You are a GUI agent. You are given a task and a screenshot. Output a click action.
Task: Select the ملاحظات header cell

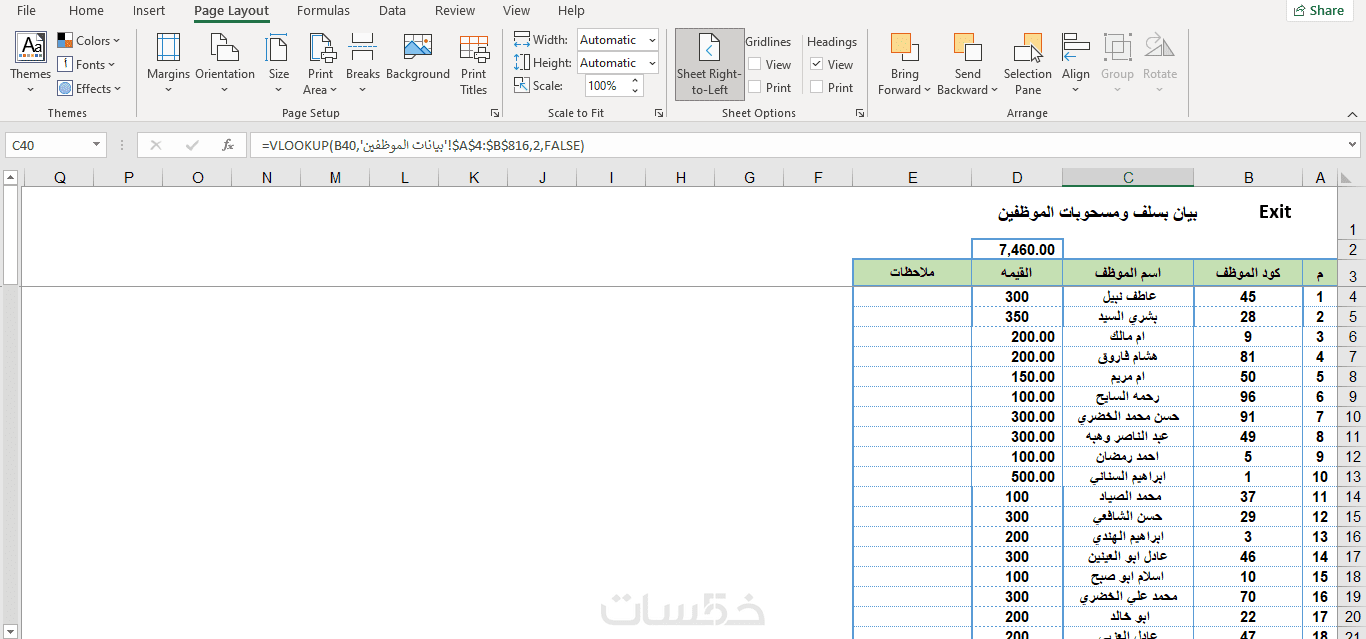912,273
